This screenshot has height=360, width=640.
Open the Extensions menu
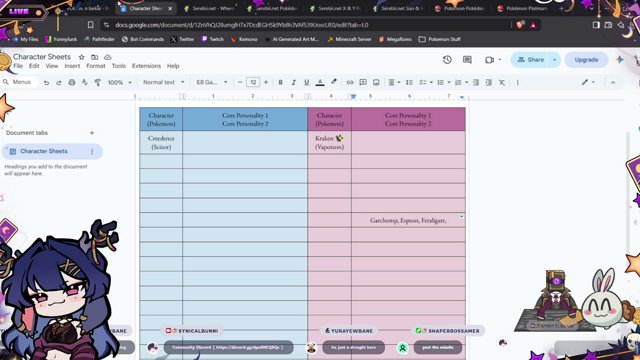click(x=147, y=66)
